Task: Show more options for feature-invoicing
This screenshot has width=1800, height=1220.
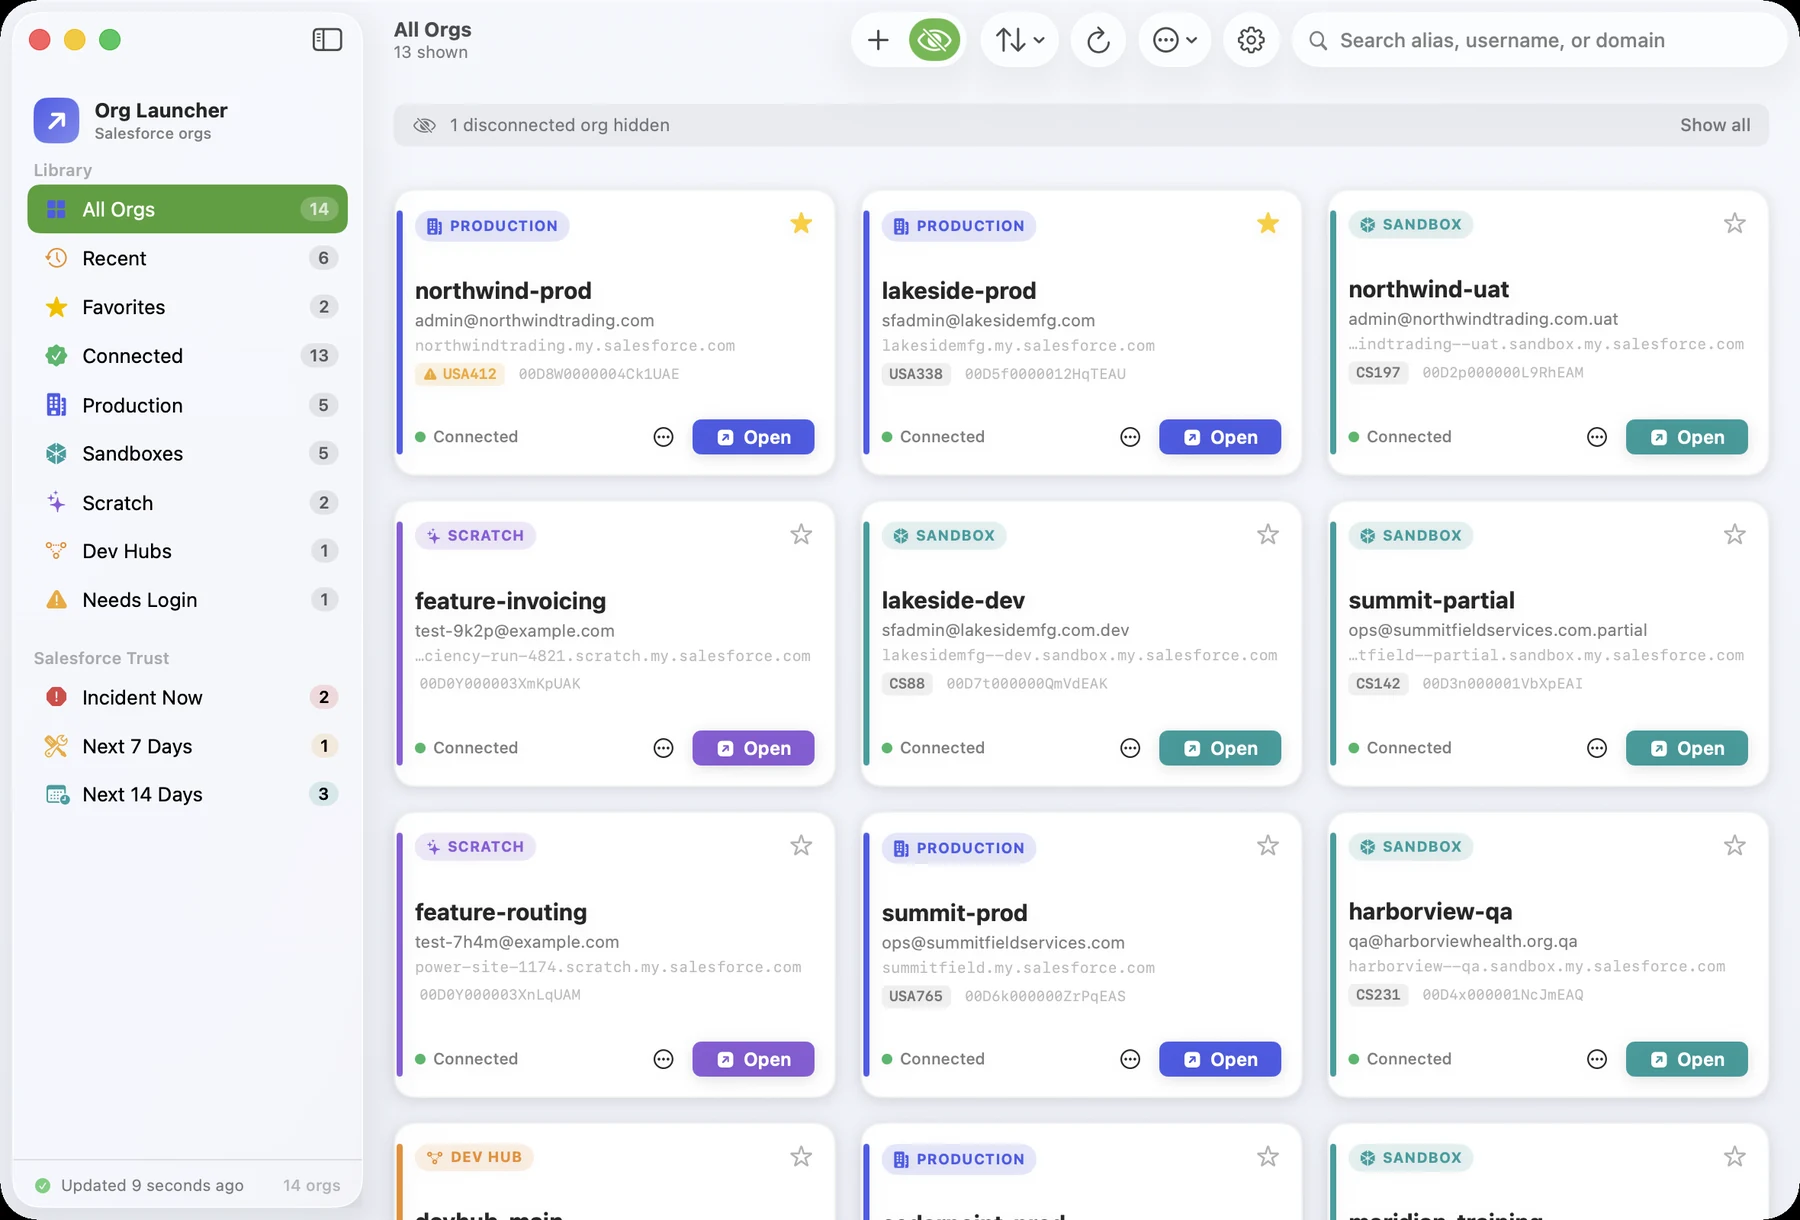Action: point(663,748)
